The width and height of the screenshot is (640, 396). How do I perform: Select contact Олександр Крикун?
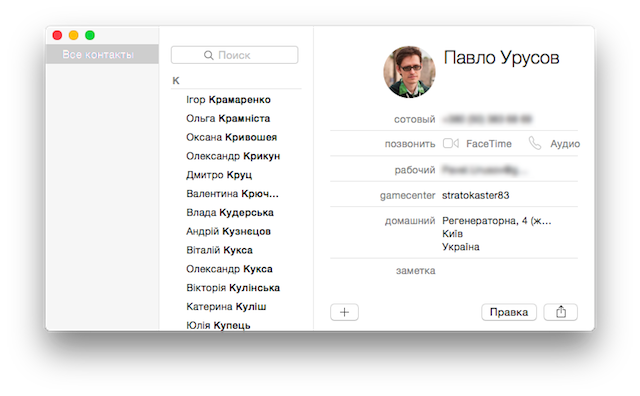point(233,156)
